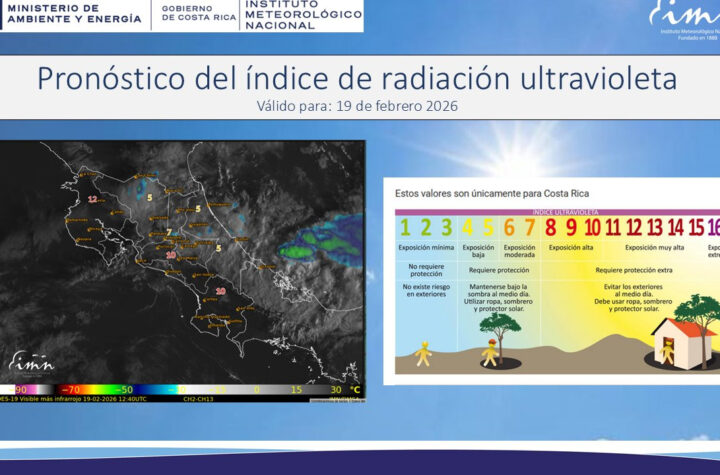Click the Ministerio de Ambiente y Energía logo
The image size is (720, 475).
tap(72, 15)
